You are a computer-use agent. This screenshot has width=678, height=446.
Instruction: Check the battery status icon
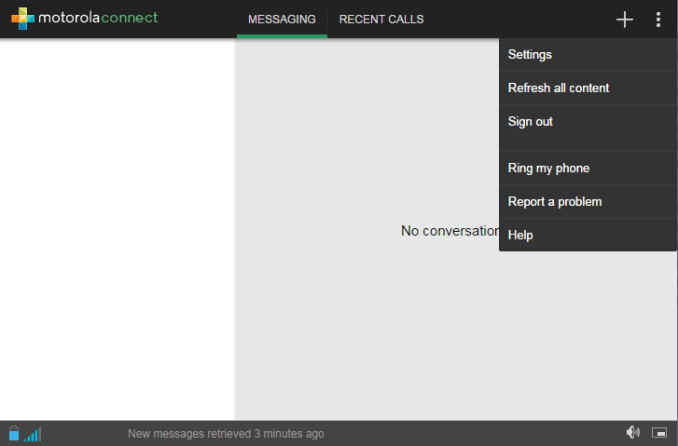pos(14,433)
